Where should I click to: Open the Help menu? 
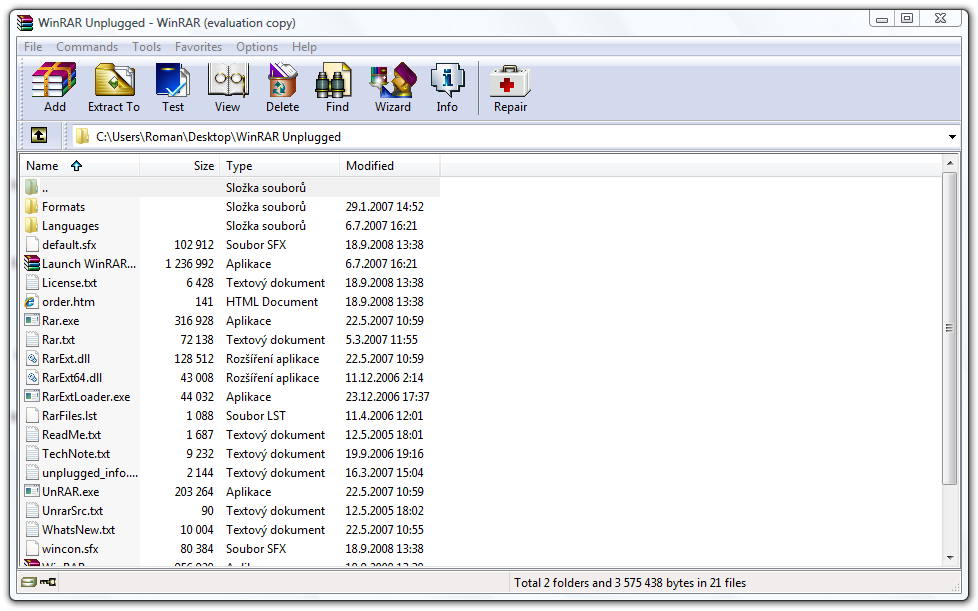304,47
